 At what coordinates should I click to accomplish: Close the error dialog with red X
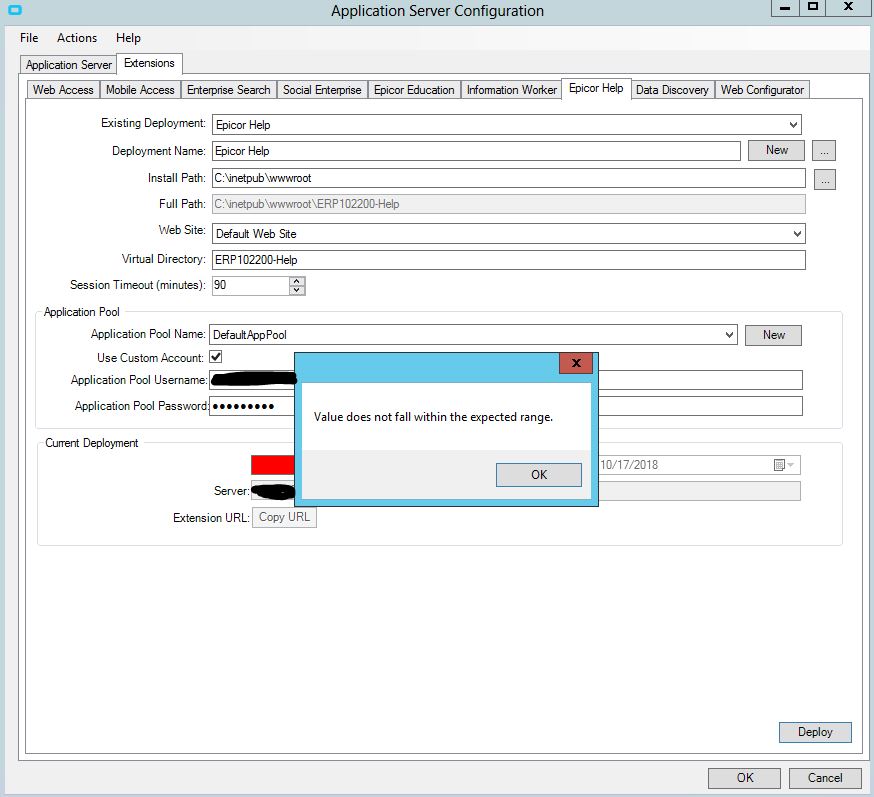pos(576,363)
